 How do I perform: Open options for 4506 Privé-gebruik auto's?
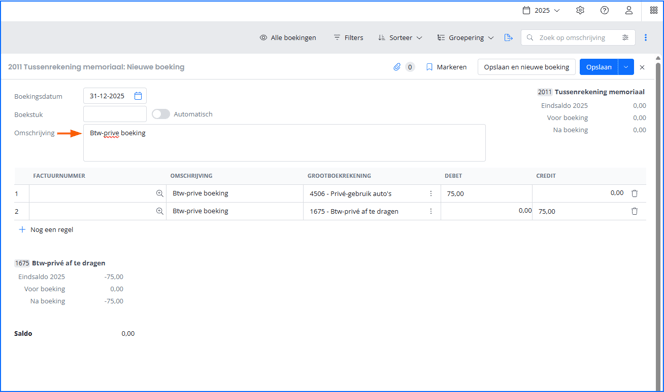pyautogui.click(x=431, y=193)
